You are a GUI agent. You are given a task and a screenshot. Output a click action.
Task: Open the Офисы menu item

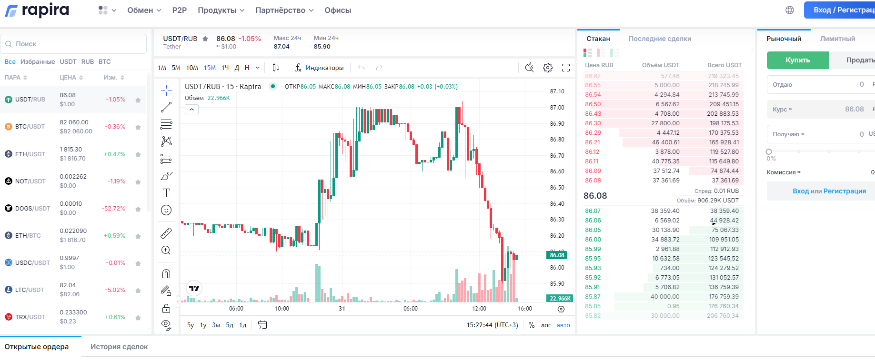pos(338,10)
